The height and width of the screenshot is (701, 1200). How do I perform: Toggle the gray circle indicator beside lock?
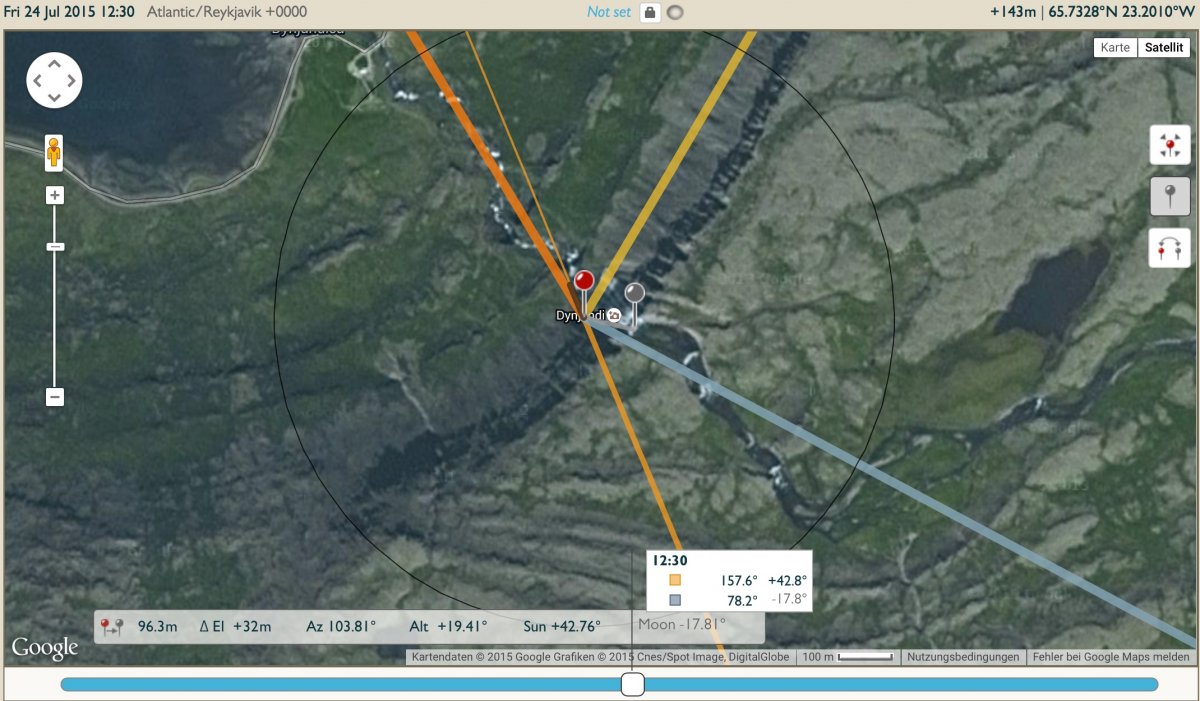pos(676,13)
